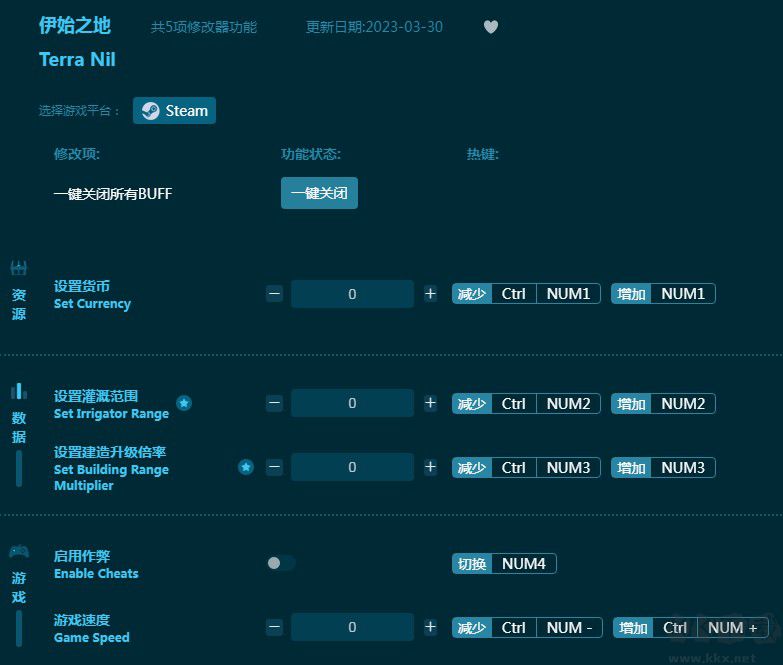Click NUM1 key in Set Currency increase hotkey
This screenshot has width=783, height=665.
tap(683, 294)
